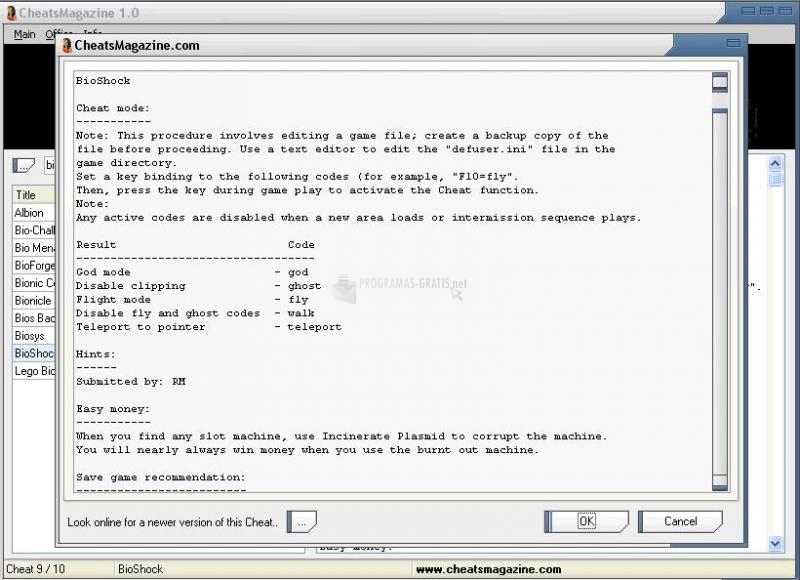
Task: Click the "Save game recommendation:" heading
Action: (x=161, y=477)
